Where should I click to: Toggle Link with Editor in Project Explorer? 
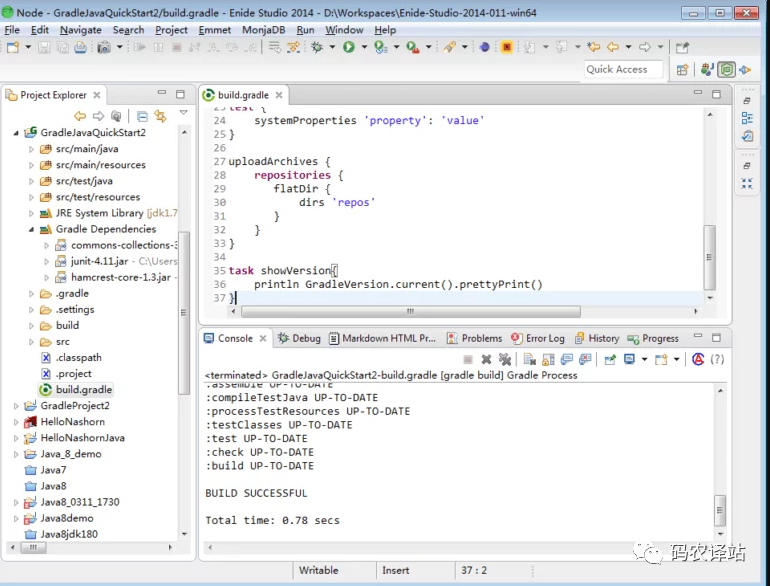coord(160,116)
